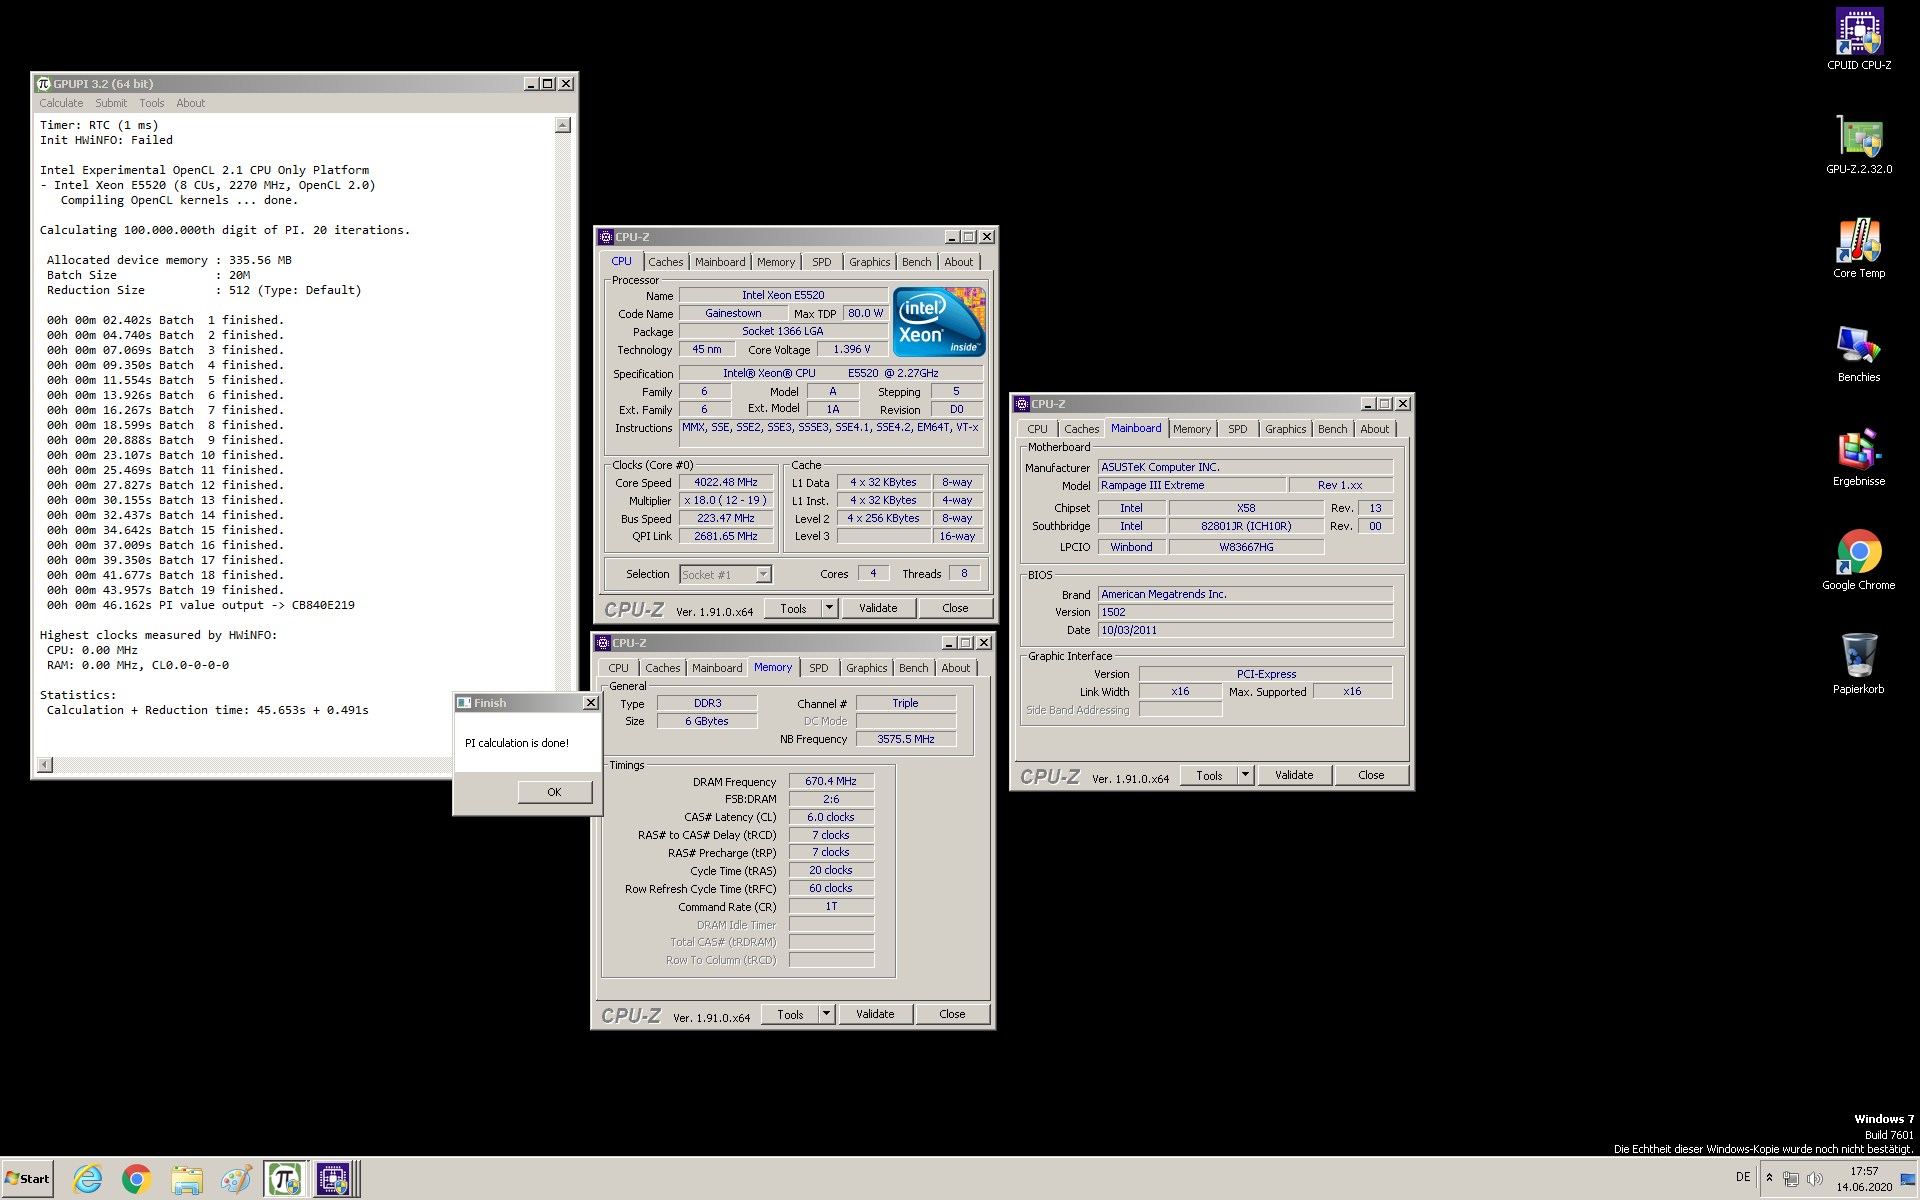Viewport: 1920px width, 1200px height.
Task: Switch to Memory tab in CPU window
Action: (776, 262)
